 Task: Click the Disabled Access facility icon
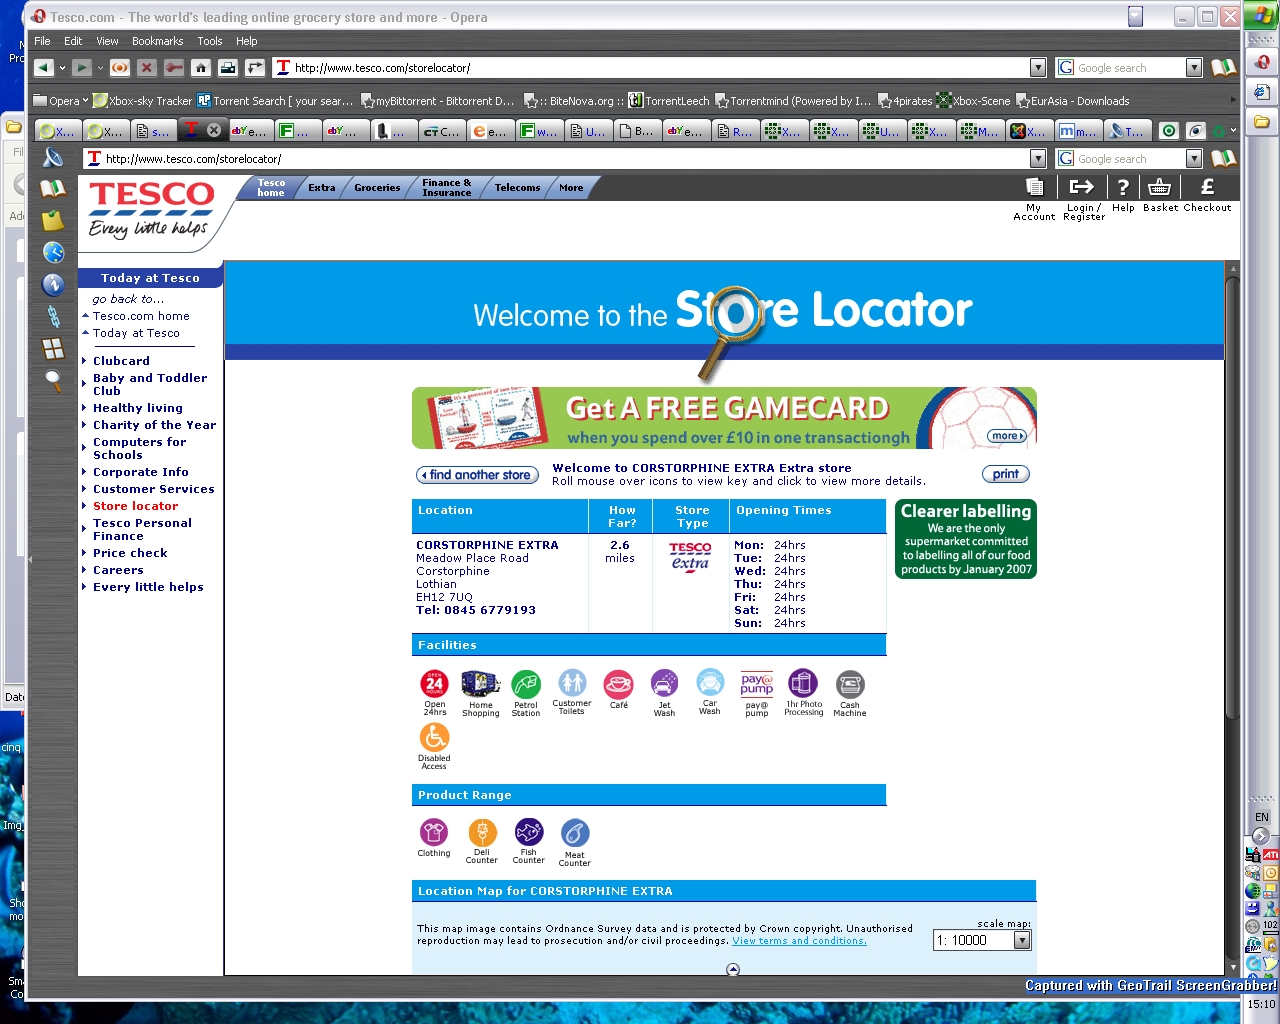pos(434,737)
